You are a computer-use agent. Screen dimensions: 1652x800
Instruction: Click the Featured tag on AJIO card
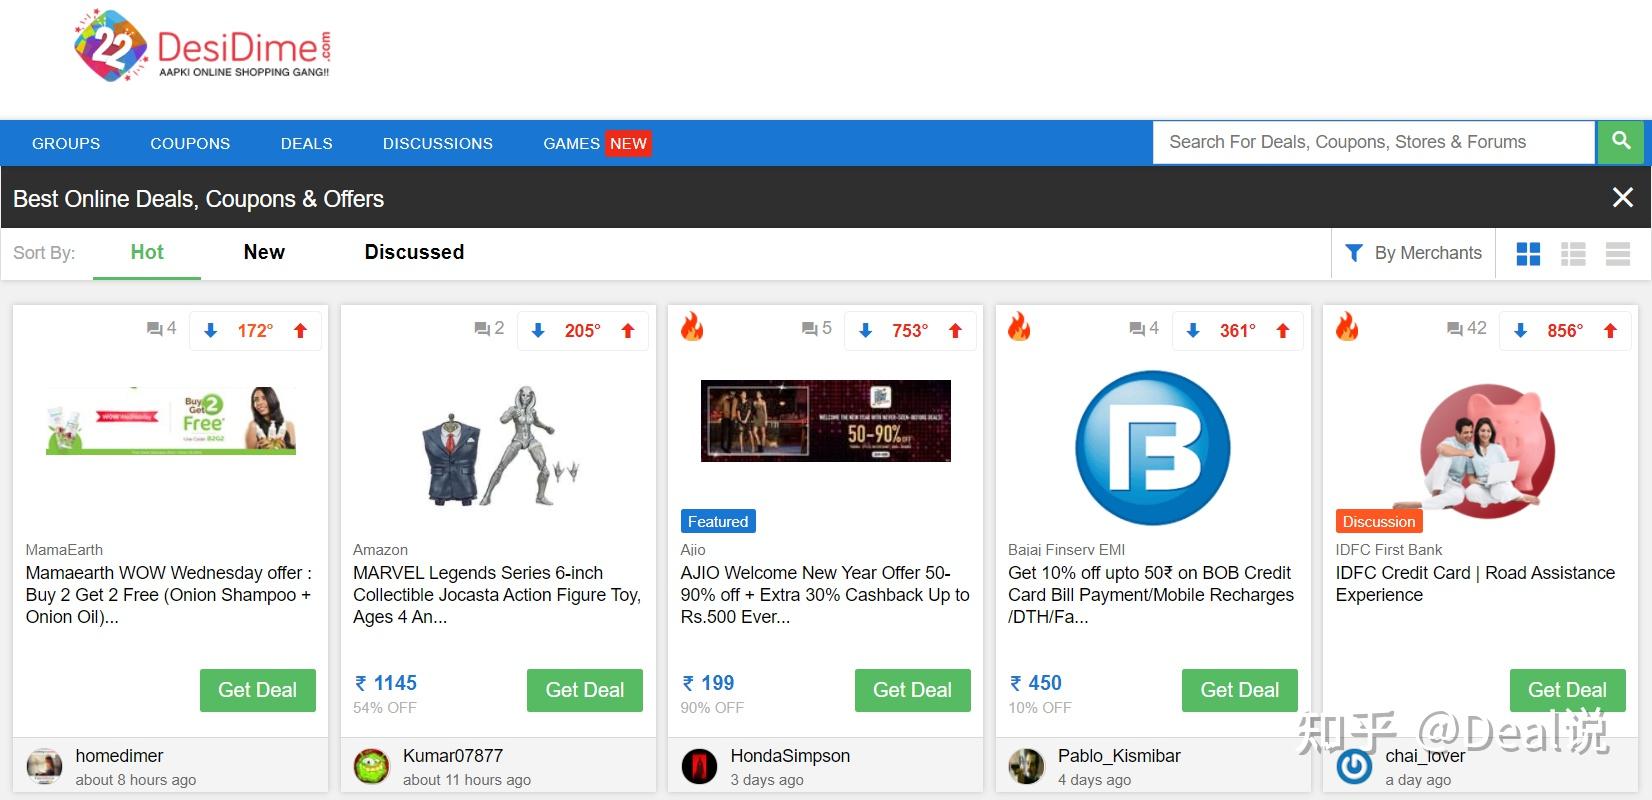(718, 521)
